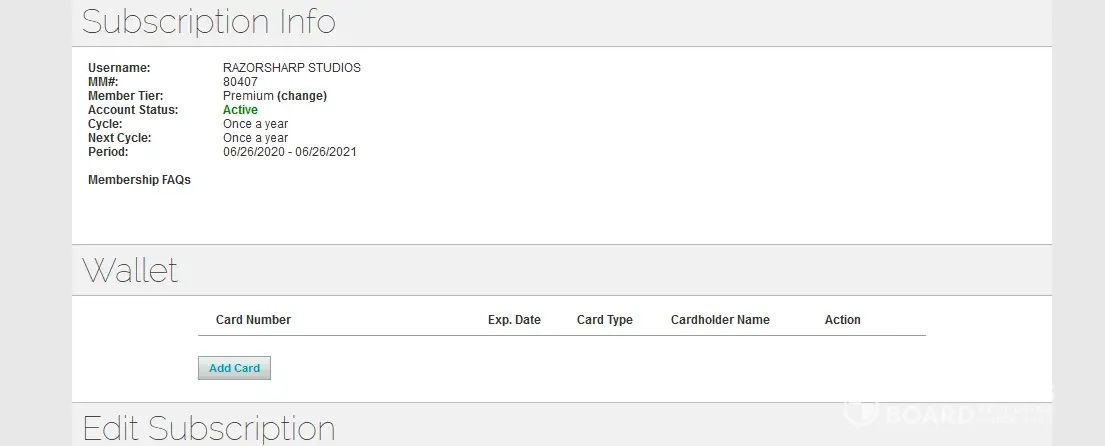
Task: Click the Subscription Info heading
Action: pos(208,21)
